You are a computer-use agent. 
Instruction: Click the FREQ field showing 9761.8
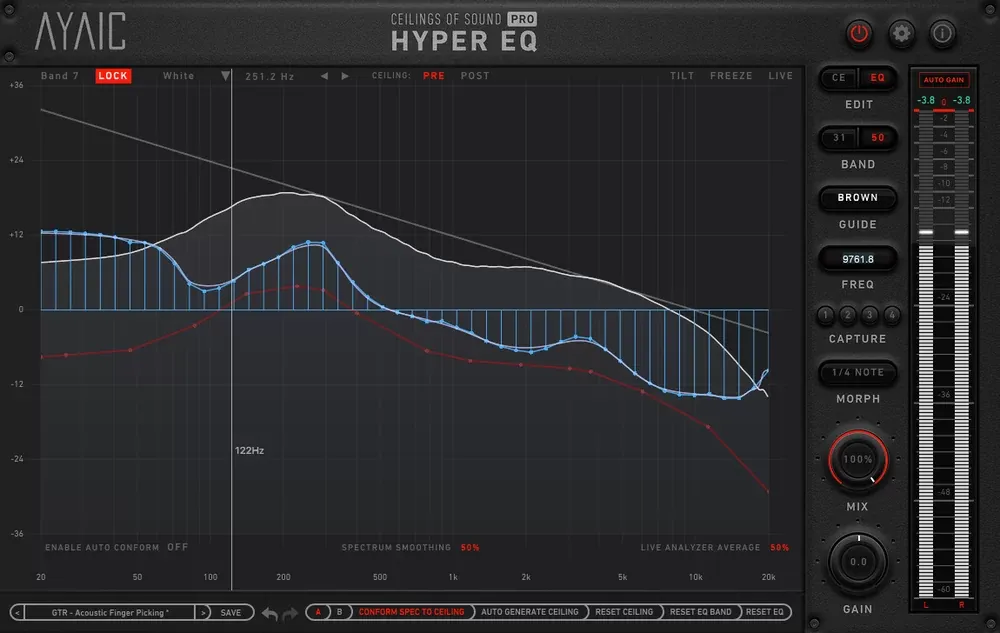tap(858, 259)
